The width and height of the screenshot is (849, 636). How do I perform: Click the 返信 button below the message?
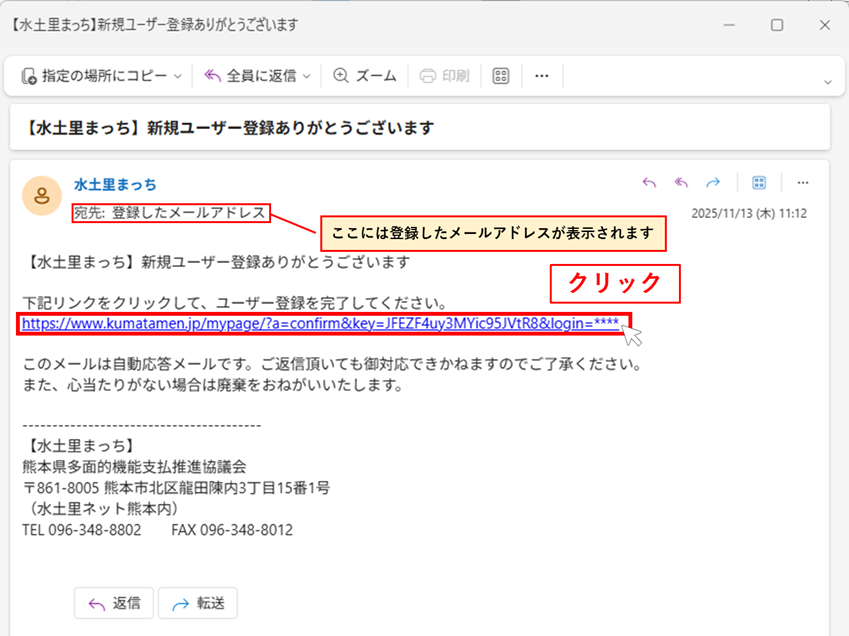click(113, 603)
